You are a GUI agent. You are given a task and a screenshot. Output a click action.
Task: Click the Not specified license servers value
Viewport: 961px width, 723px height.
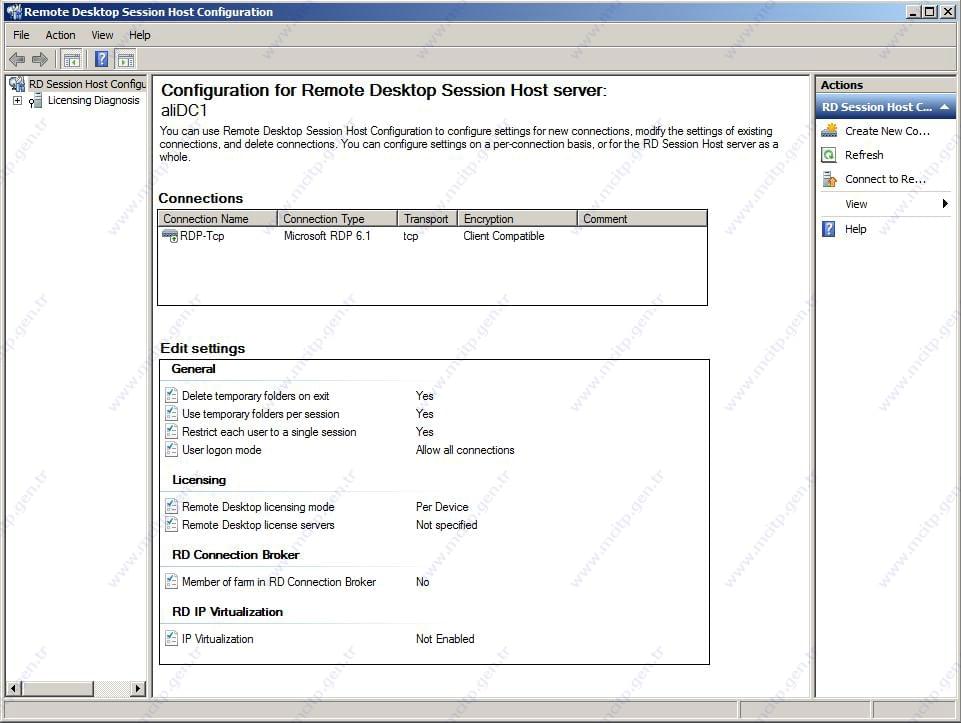pyautogui.click(x=447, y=524)
